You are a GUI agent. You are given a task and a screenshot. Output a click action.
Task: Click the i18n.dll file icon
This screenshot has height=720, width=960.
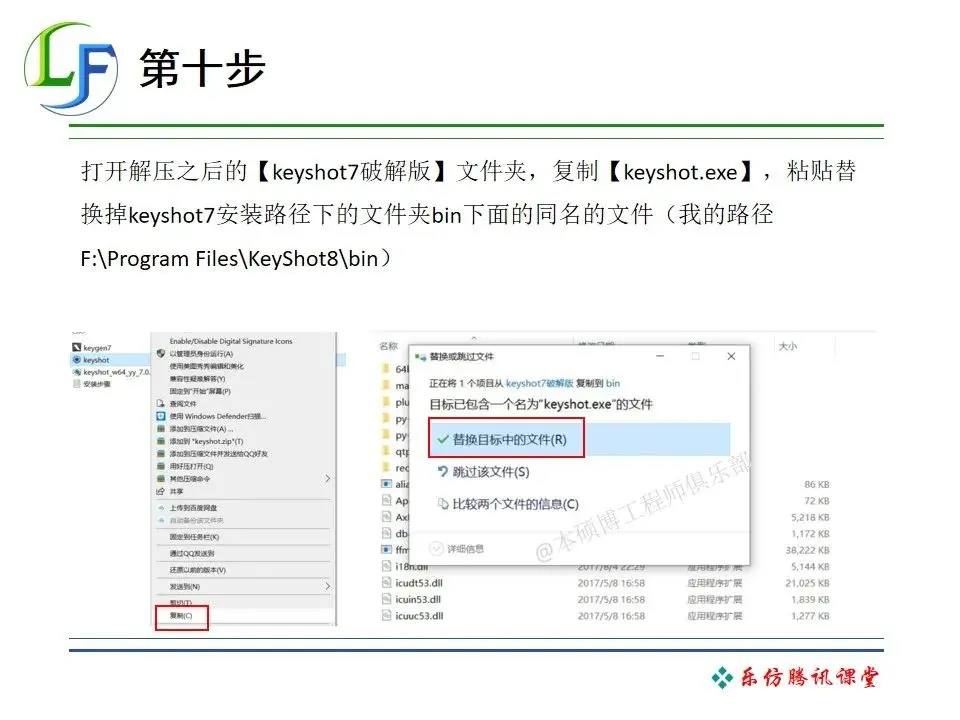point(386,566)
